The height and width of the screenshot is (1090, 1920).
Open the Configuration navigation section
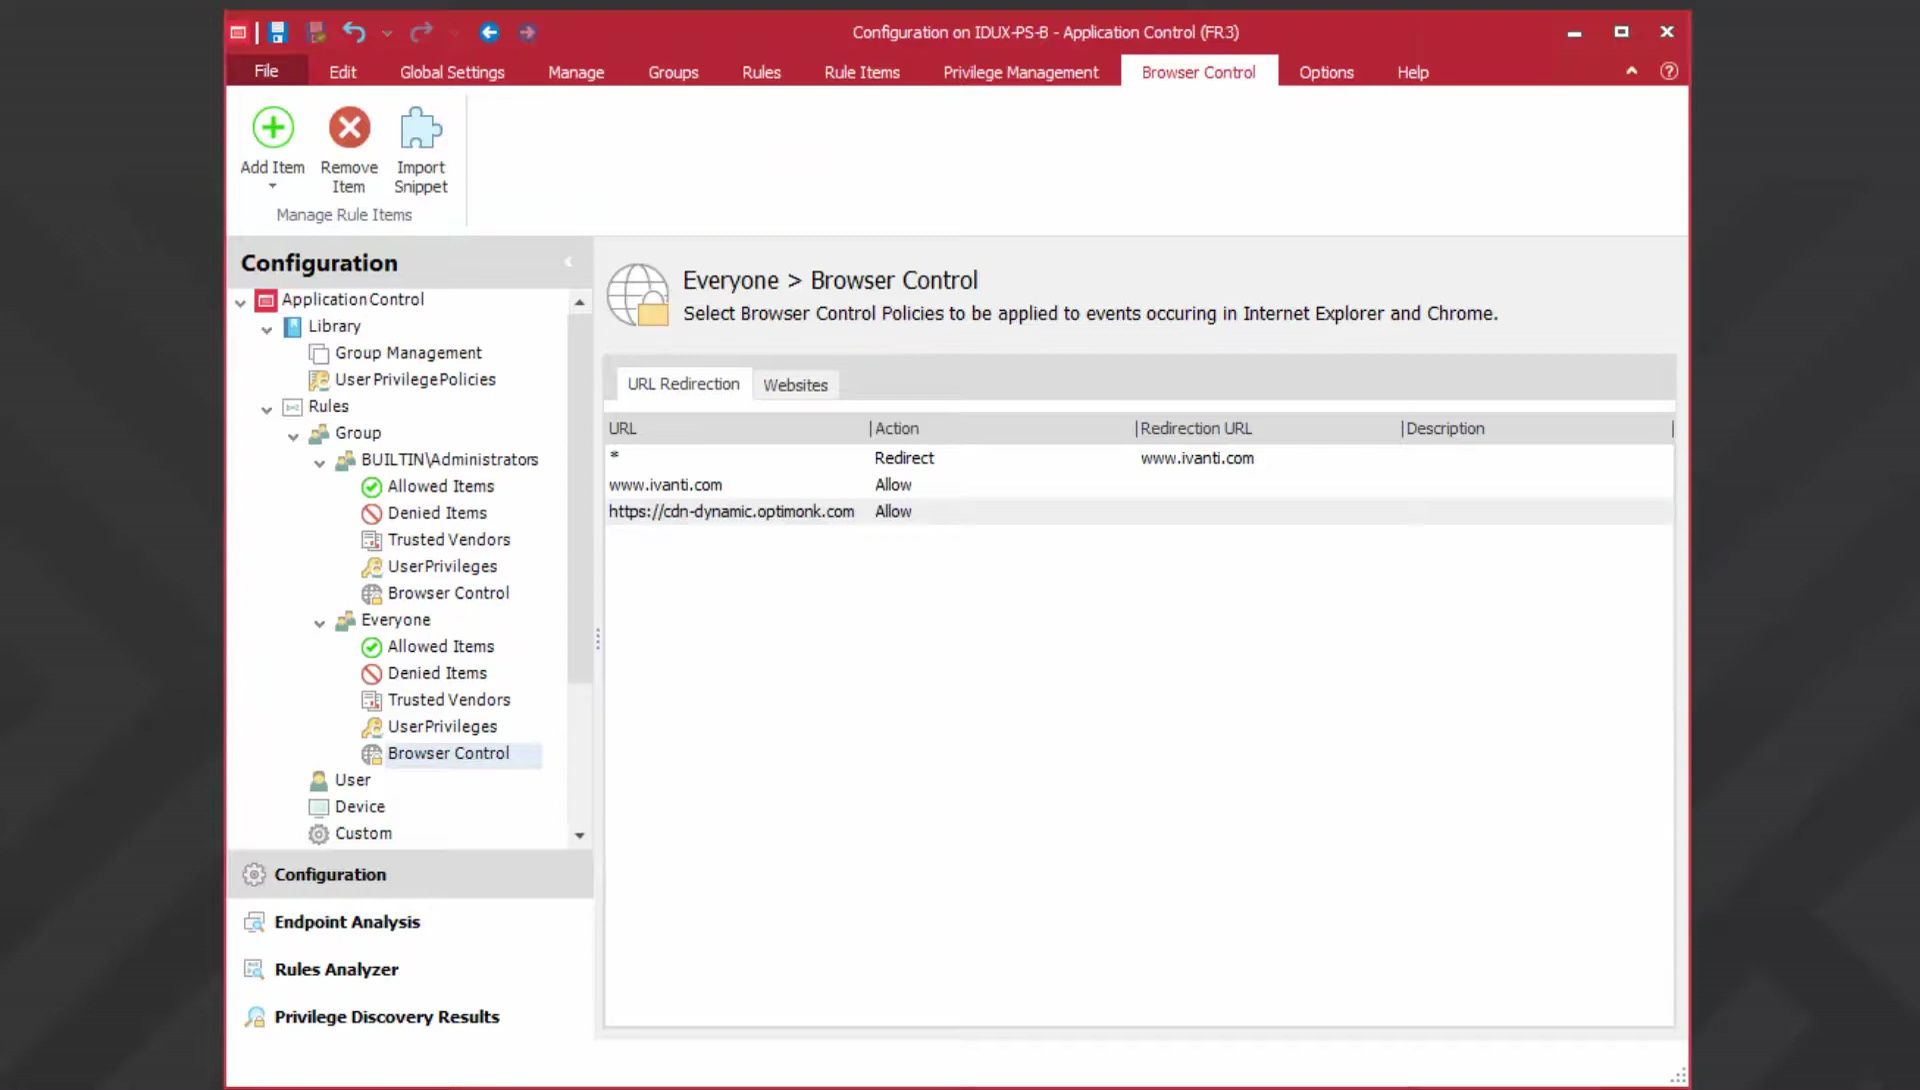(410, 874)
